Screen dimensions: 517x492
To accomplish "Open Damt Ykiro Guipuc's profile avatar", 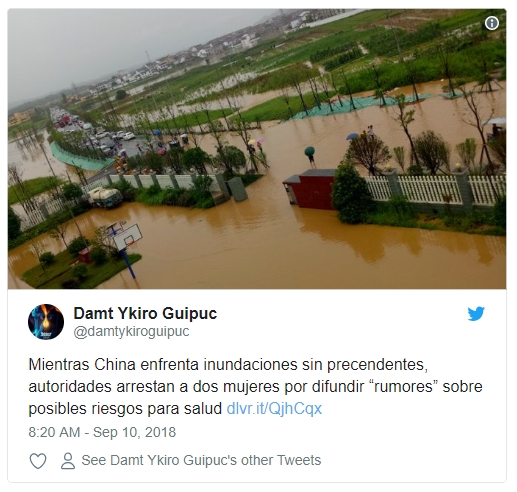I will tap(46, 322).
